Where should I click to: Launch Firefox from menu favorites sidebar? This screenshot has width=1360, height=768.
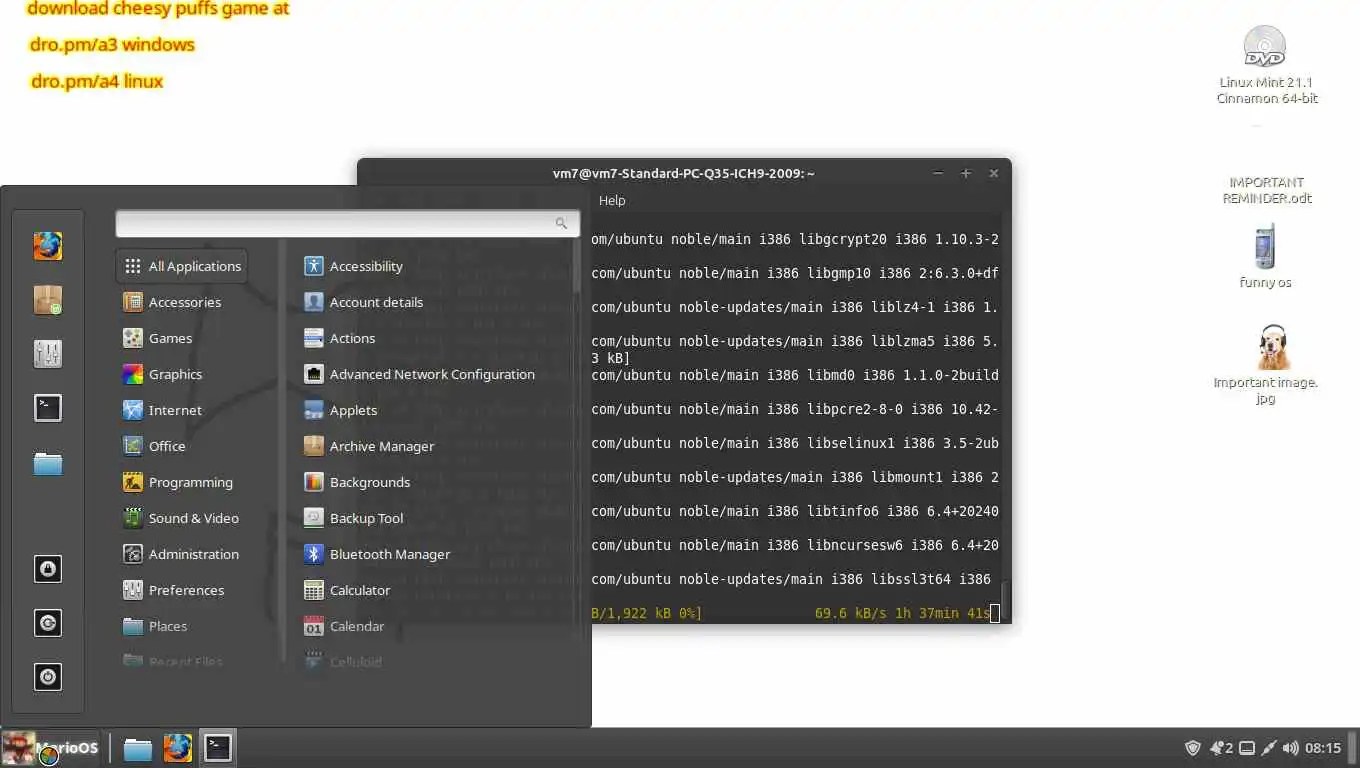click(48, 246)
